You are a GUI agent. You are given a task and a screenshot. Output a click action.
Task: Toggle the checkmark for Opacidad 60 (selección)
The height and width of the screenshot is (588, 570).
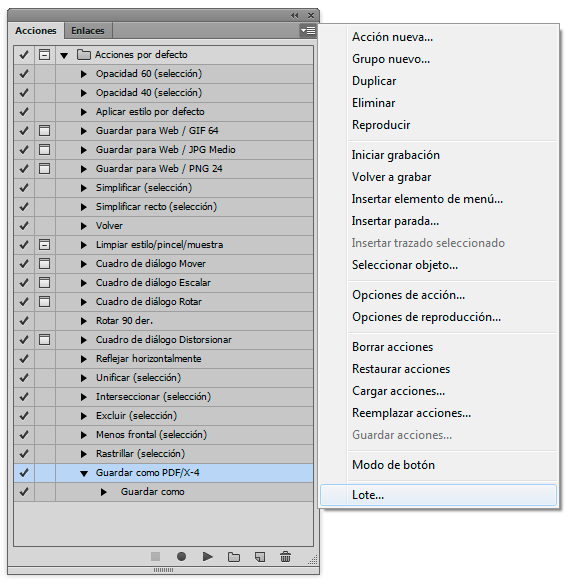coord(24,74)
